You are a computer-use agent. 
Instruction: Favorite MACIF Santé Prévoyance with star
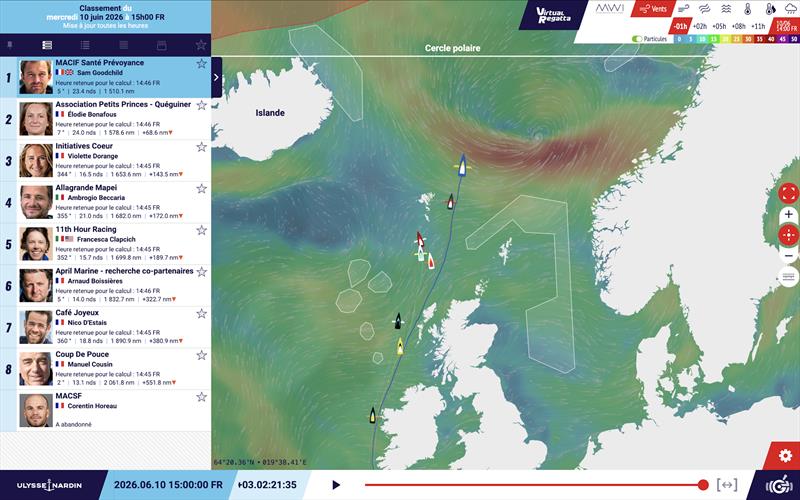(202, 63)
